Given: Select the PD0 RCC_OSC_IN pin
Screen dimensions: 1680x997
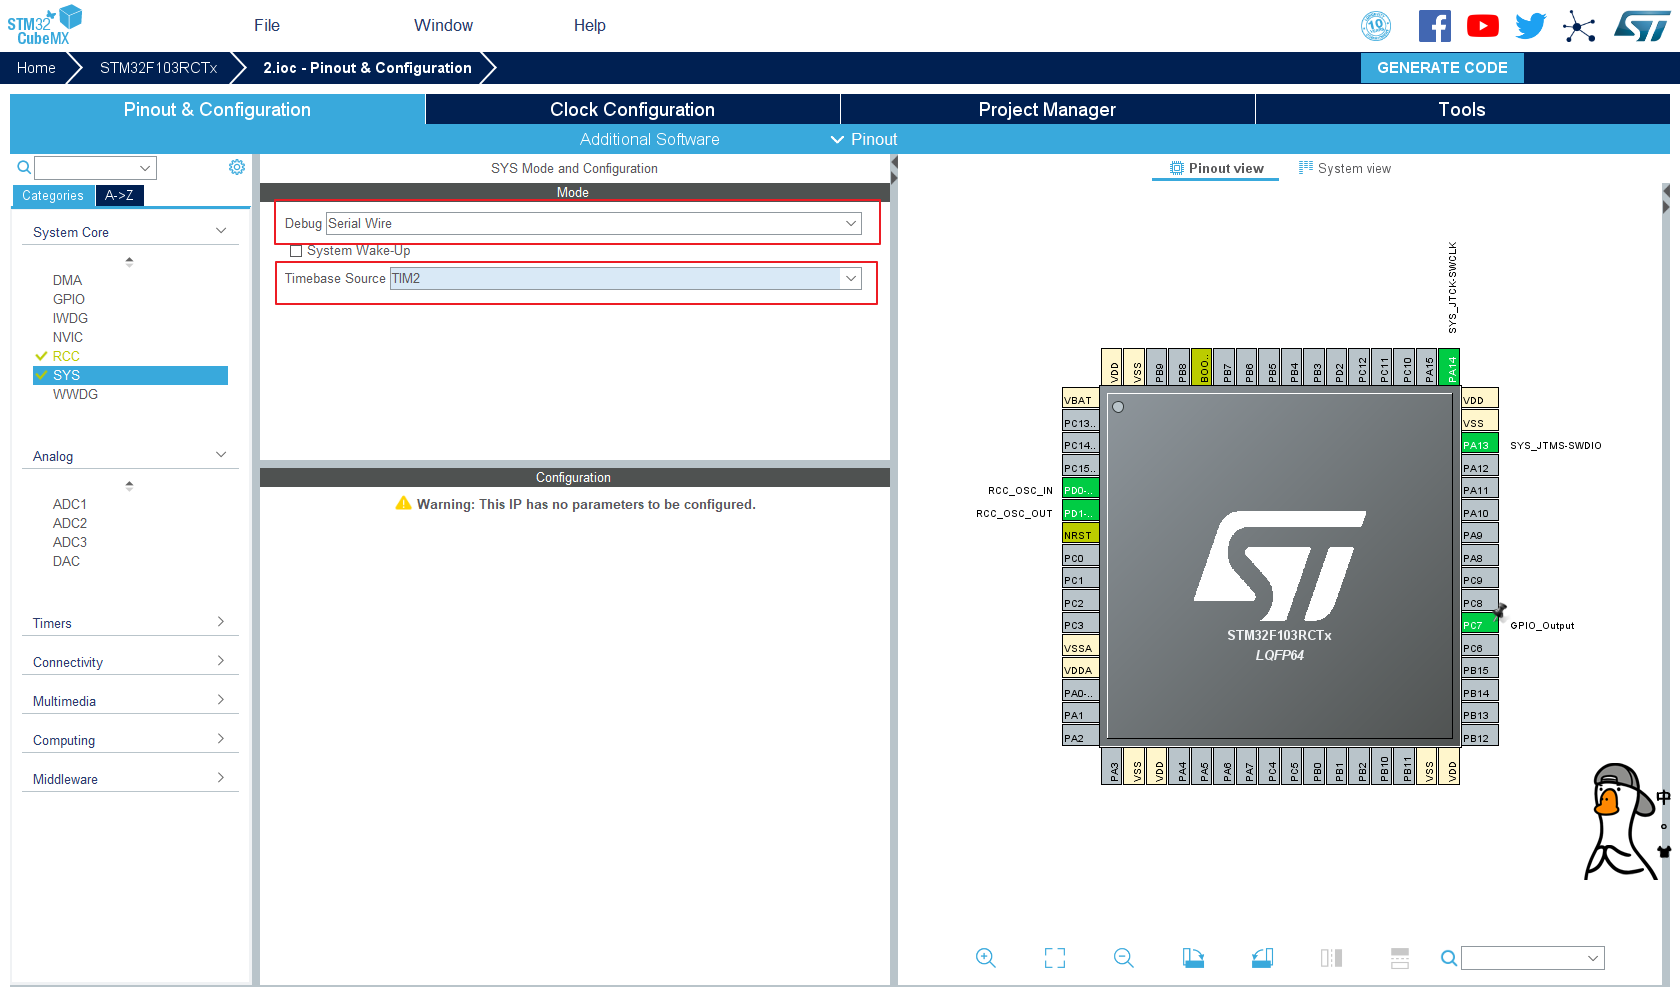Looking at the screenshot, I should [x=1081, y=490].
